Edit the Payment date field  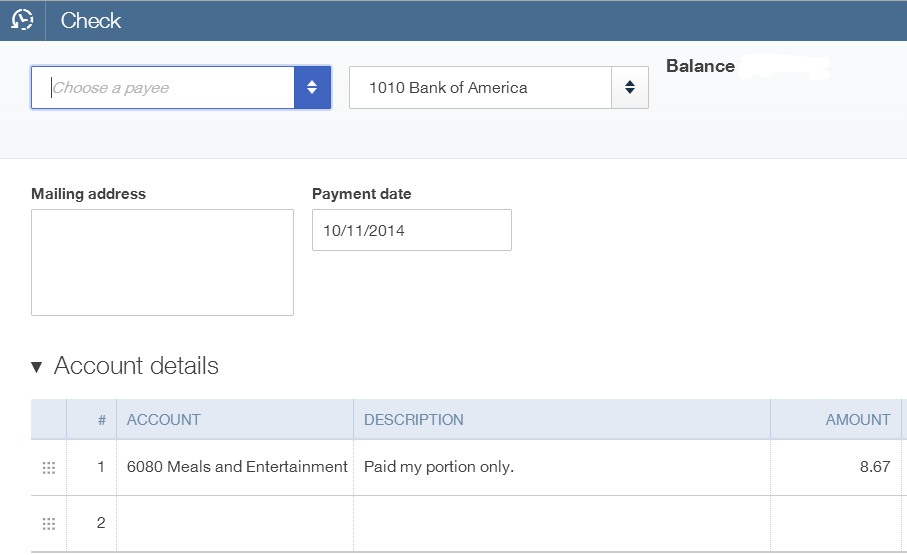pyautogui.click(x=412, y=230)
